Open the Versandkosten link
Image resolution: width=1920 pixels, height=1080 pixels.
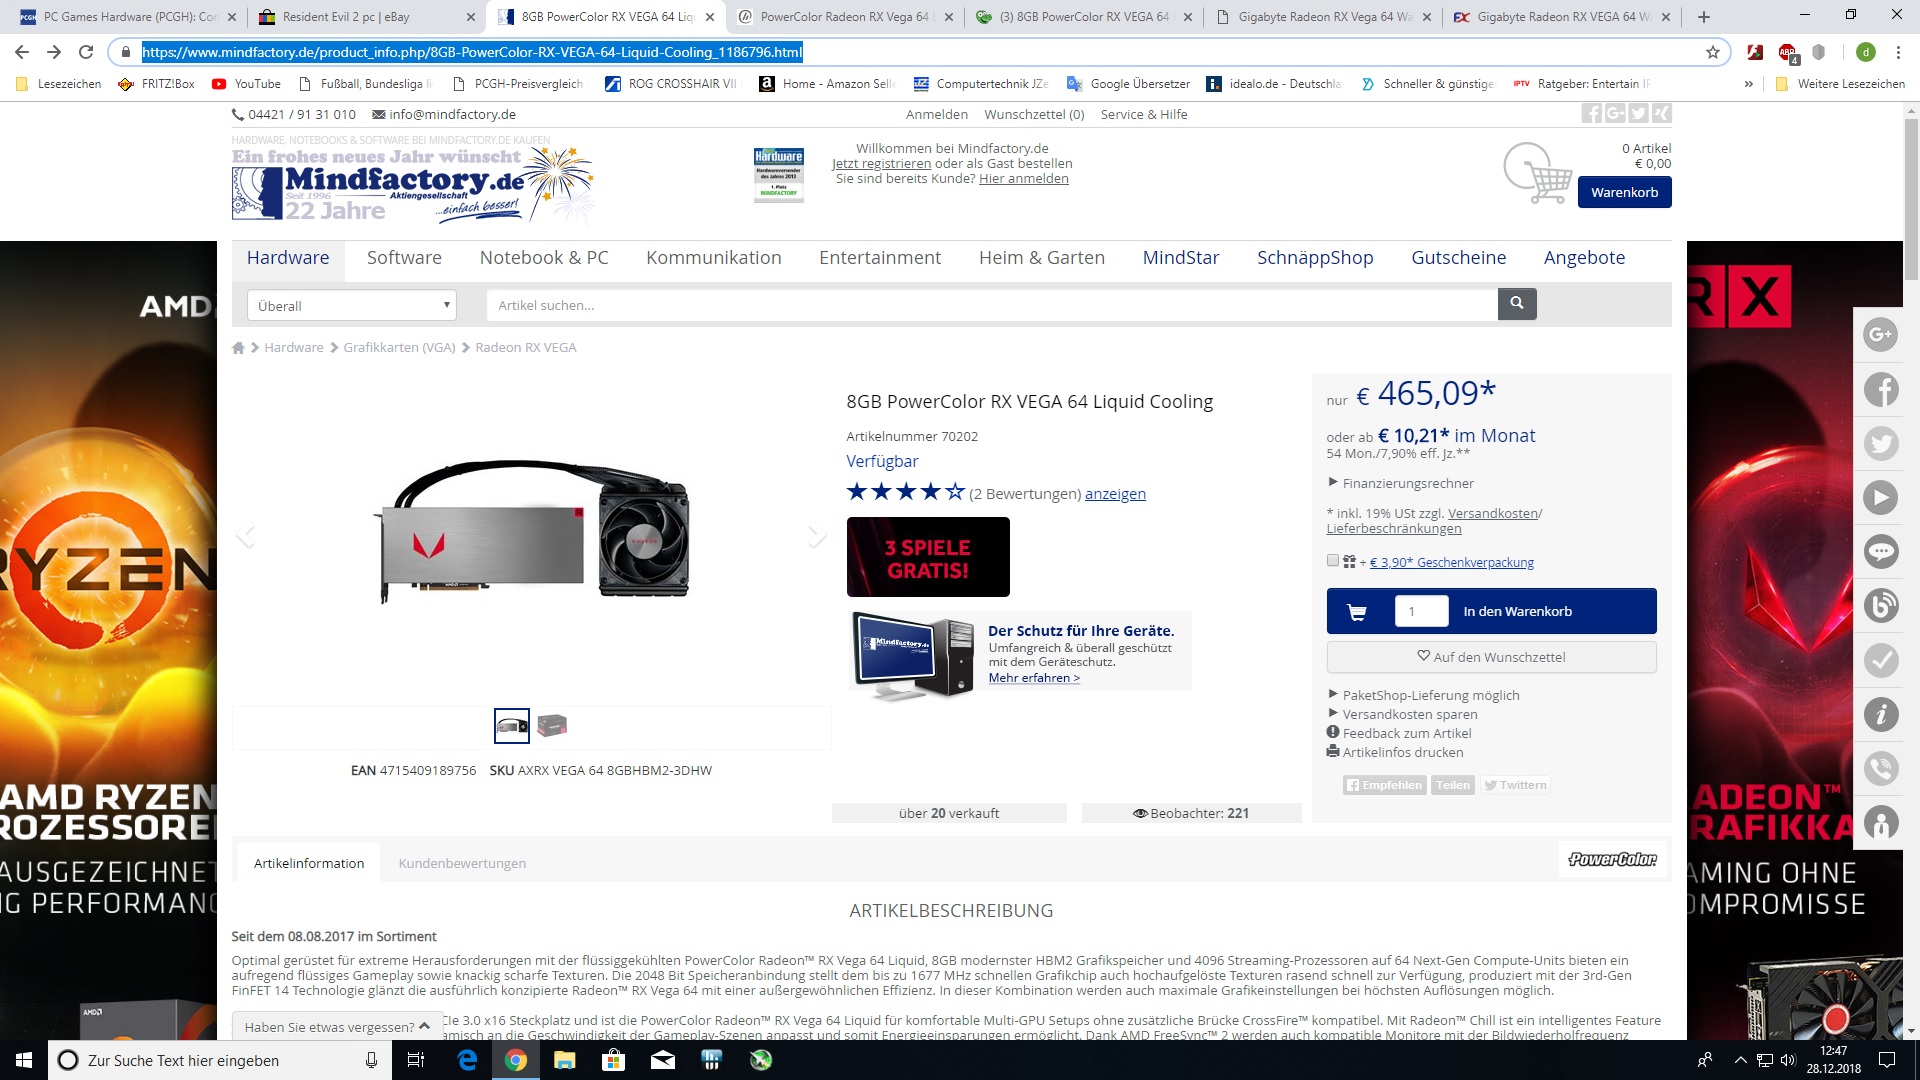(1493, 514)
